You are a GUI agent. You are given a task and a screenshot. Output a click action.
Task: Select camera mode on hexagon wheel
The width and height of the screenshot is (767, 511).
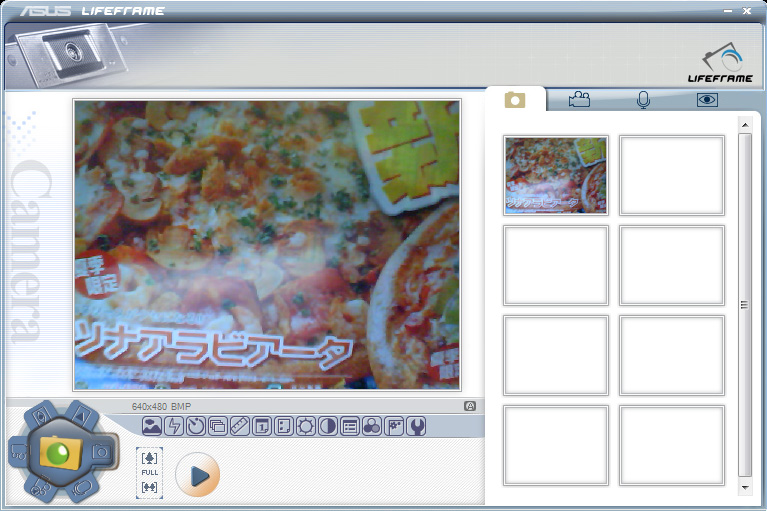pyautogui.click(x=102, y=452)
